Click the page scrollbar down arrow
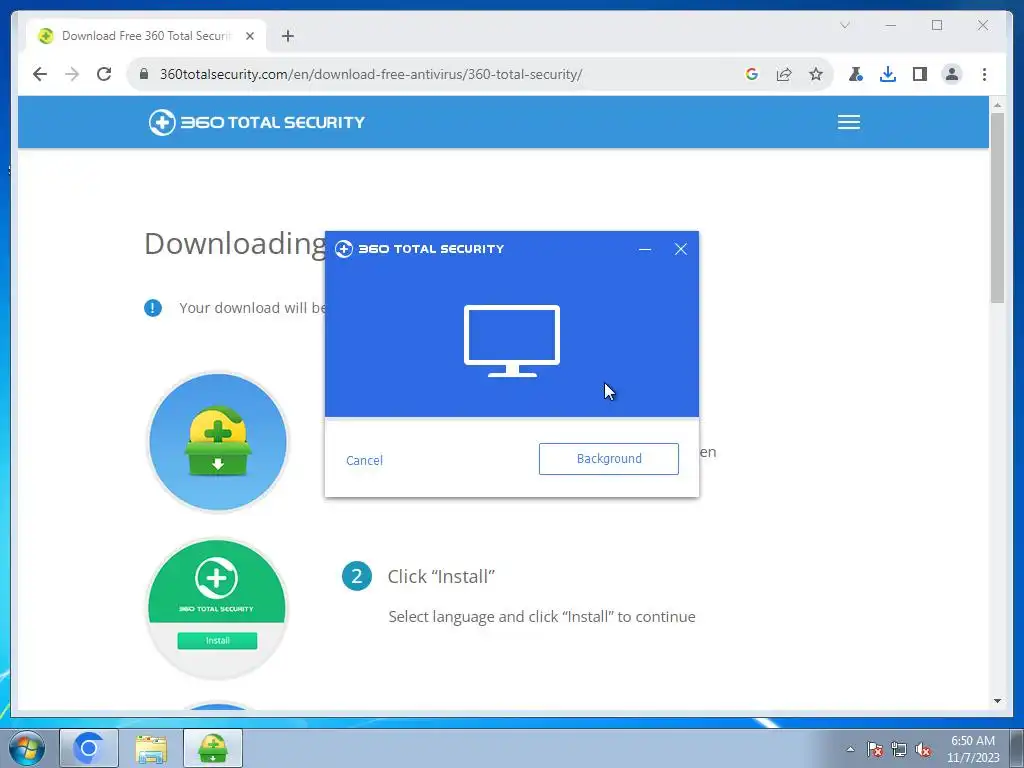 click(997, 701)
